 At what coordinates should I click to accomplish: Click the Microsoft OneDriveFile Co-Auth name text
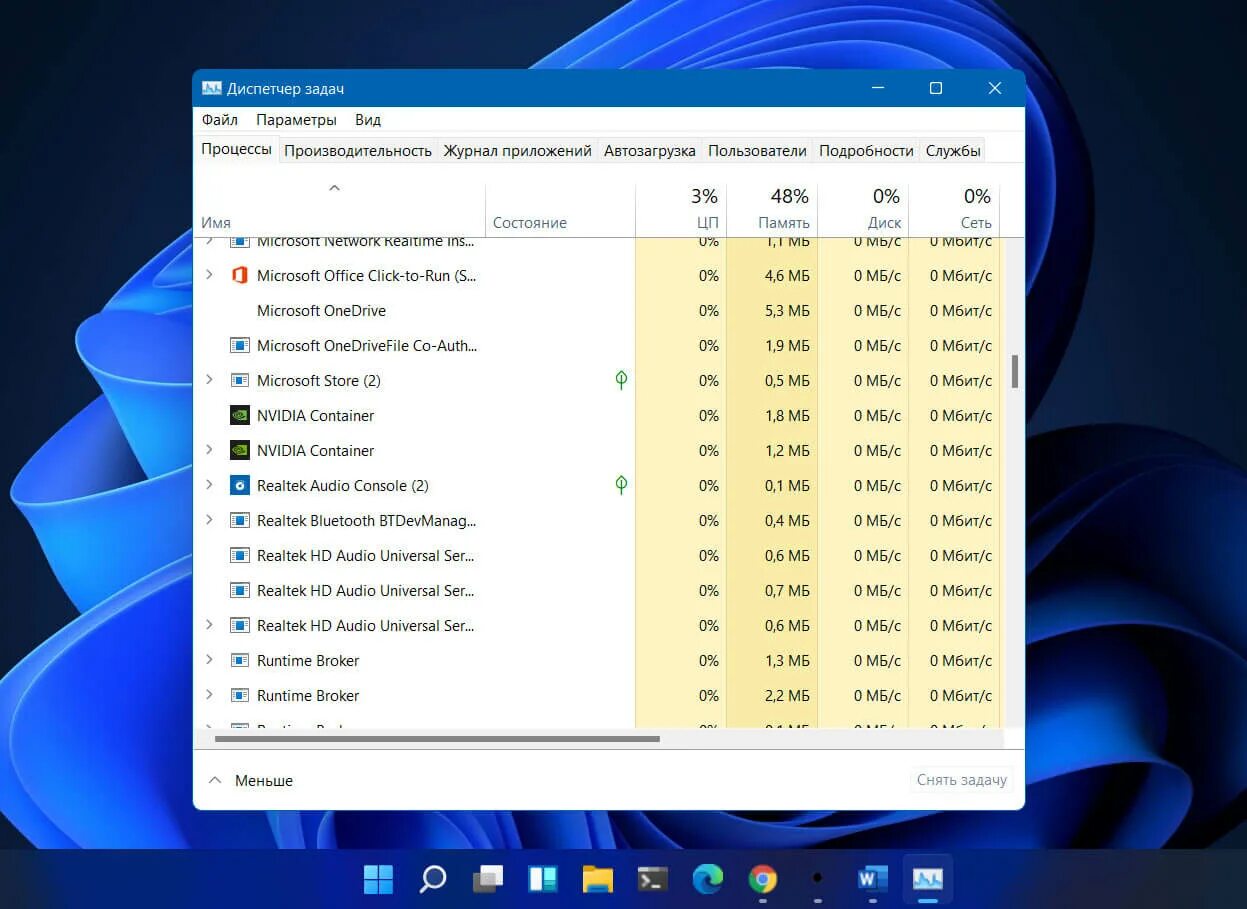point(367,345)
